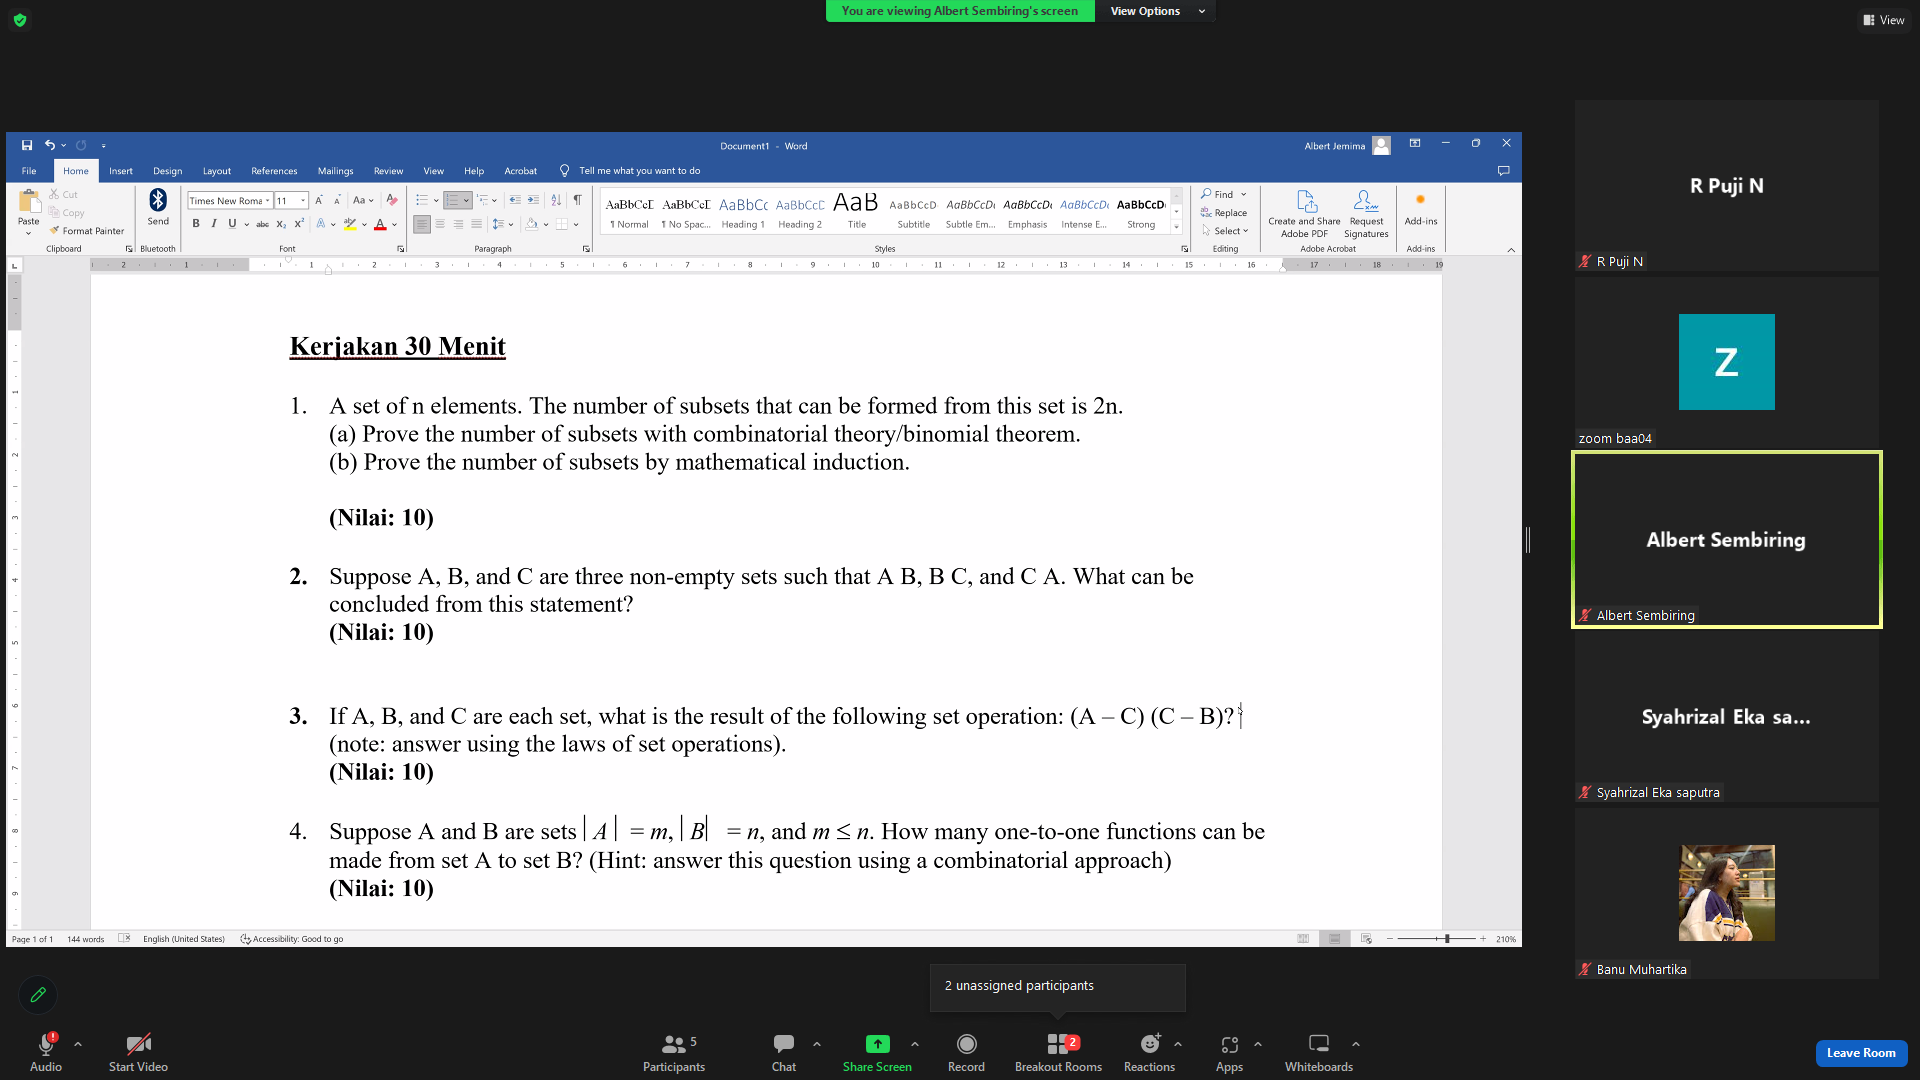Screen dimensions: 1920x1080
Task: Toggle Underline formatting
Action: [x=232, y=224]
